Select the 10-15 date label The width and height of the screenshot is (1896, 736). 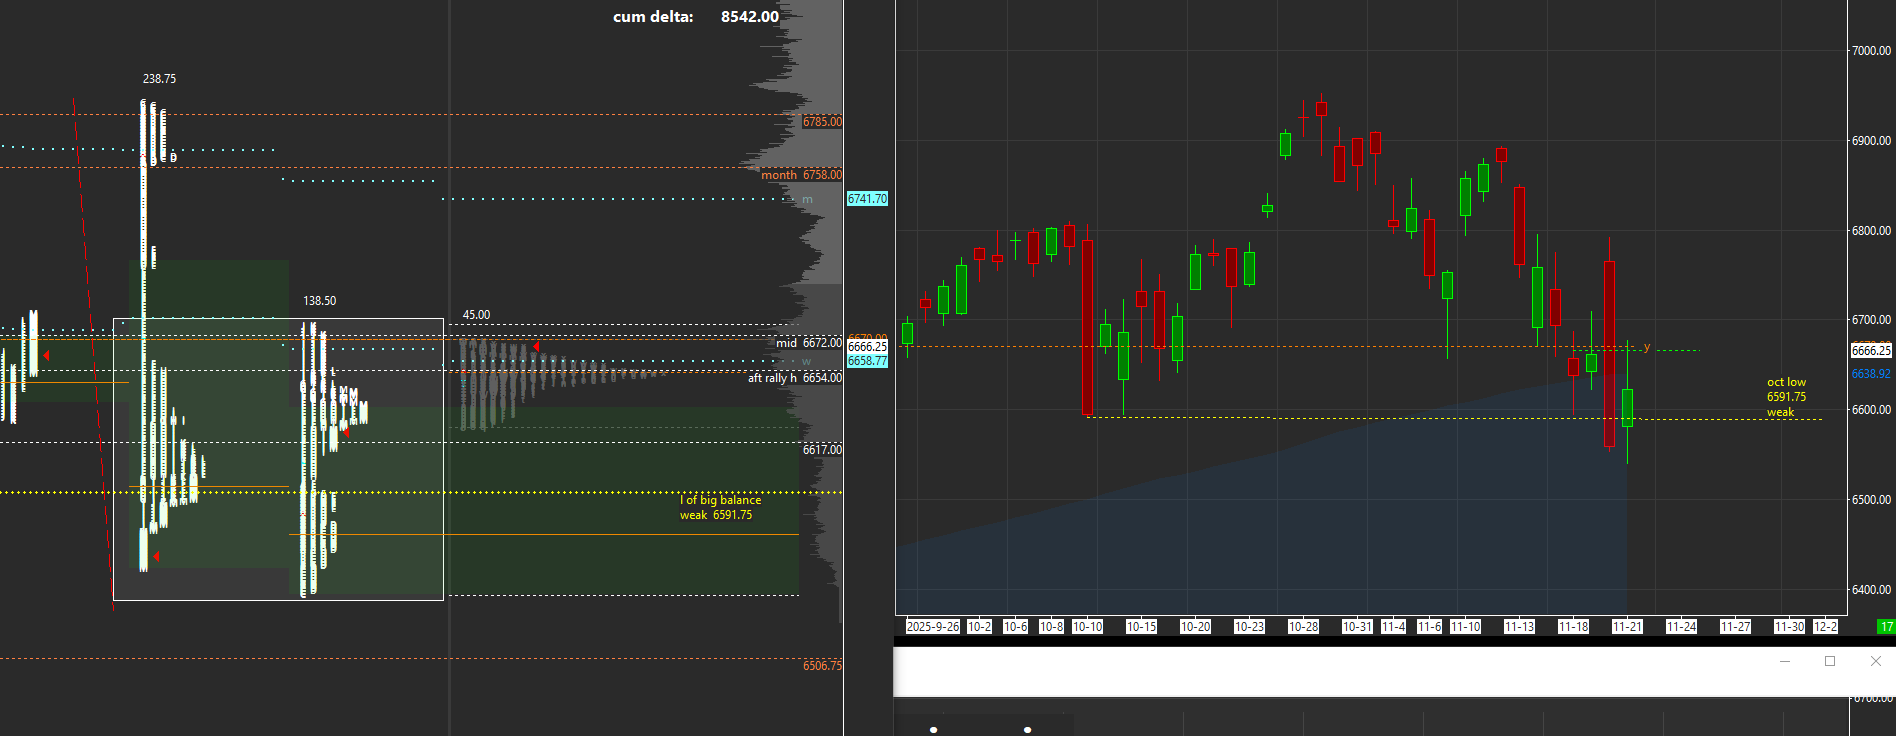point(1141,627)
